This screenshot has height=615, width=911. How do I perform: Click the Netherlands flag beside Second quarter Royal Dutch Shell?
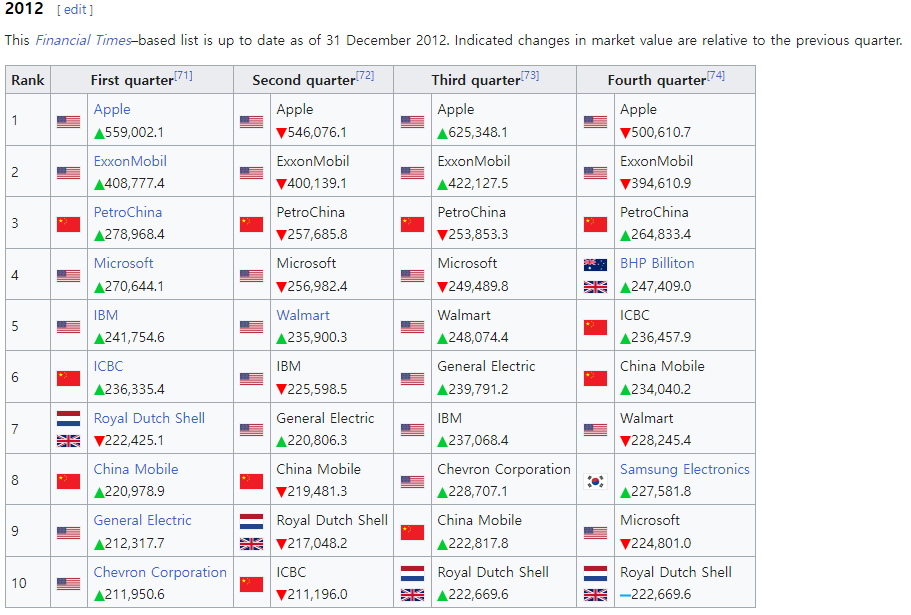point(252,522)
